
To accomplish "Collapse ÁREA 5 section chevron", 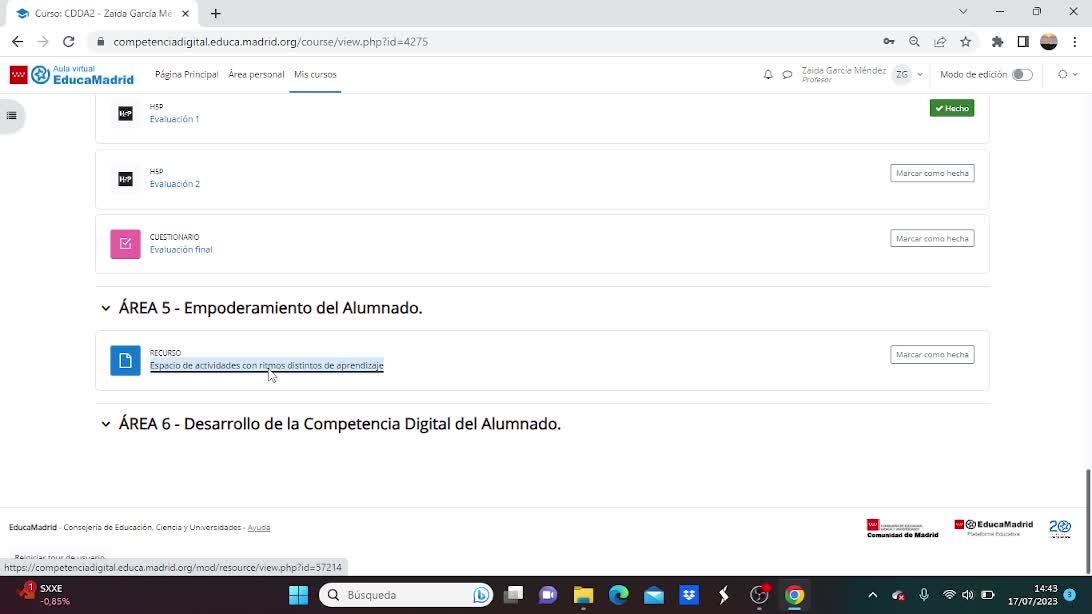I will point(106,308).
